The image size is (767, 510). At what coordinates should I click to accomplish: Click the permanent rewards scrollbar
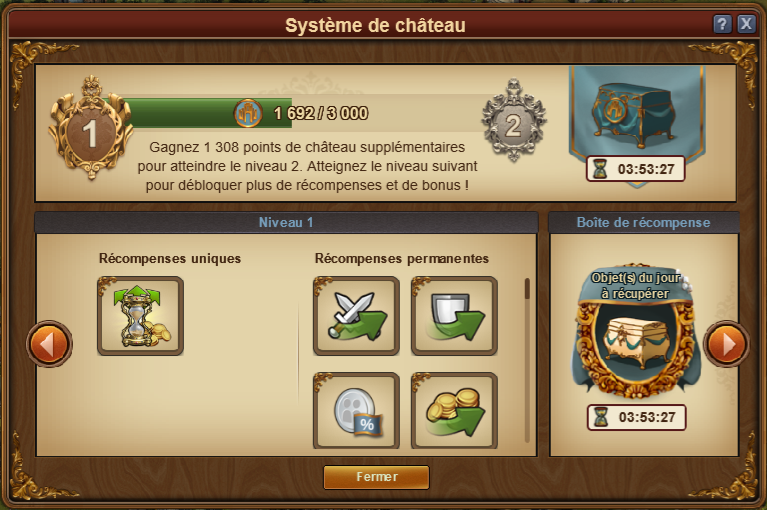pos(527,360)
